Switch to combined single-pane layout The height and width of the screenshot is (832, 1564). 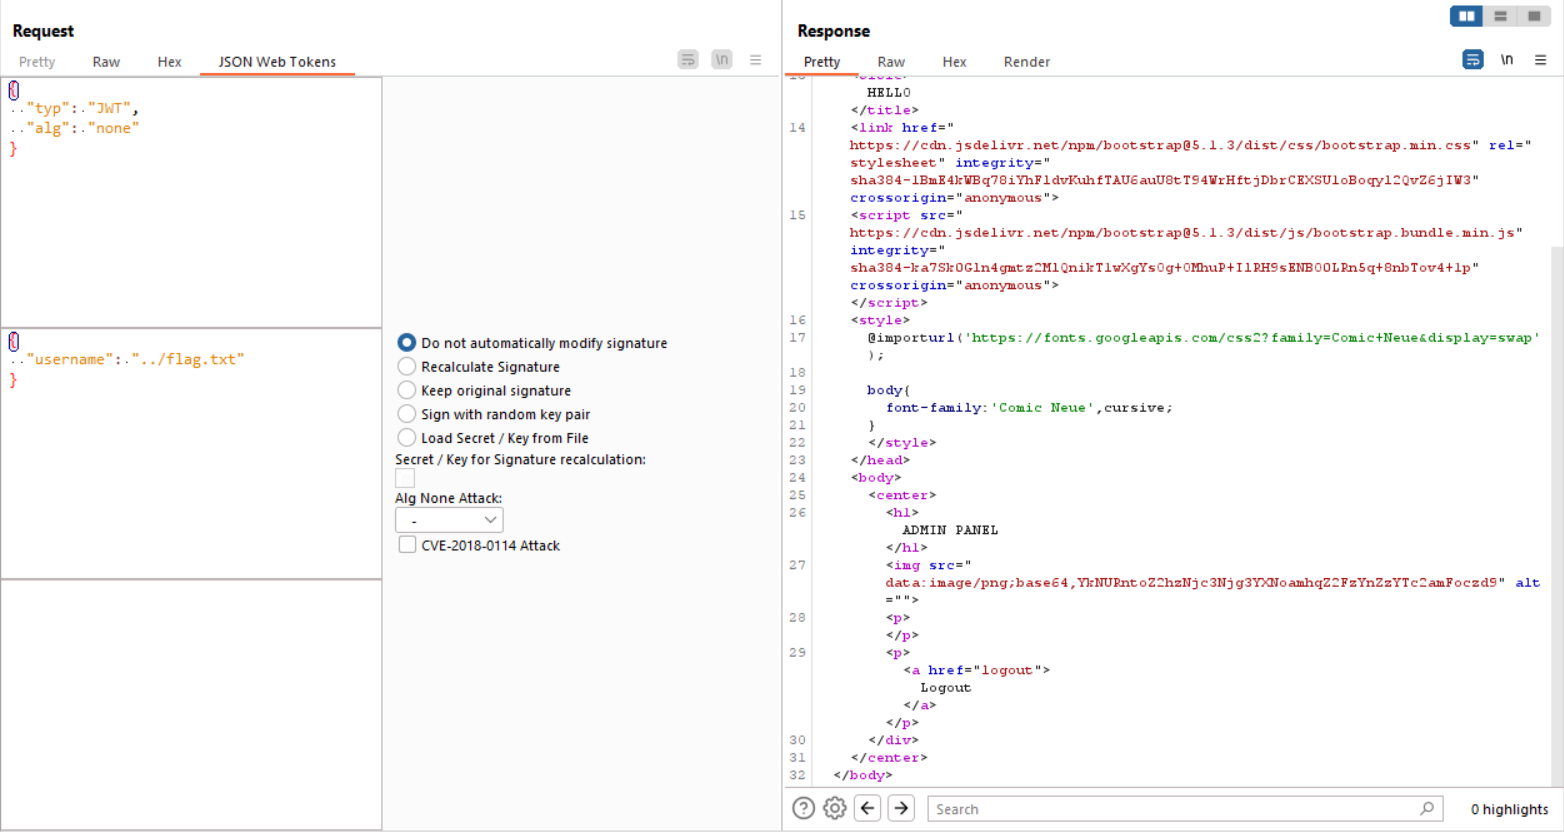tap(1533, 16)
